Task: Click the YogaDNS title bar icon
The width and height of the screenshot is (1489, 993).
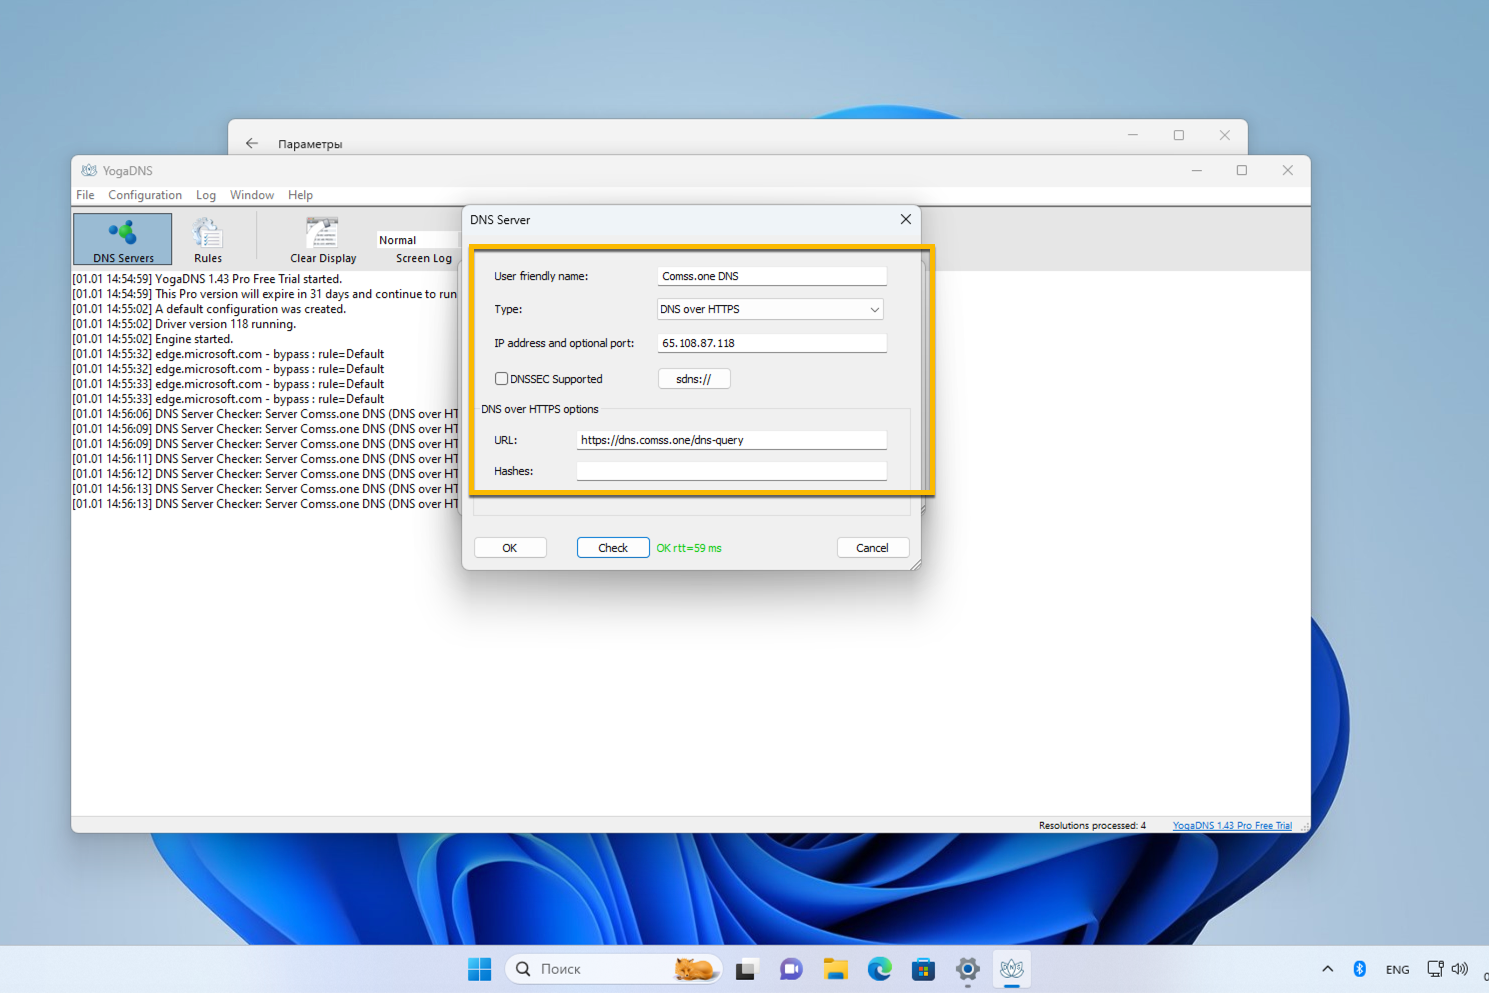Action: [x=89, y=170]
